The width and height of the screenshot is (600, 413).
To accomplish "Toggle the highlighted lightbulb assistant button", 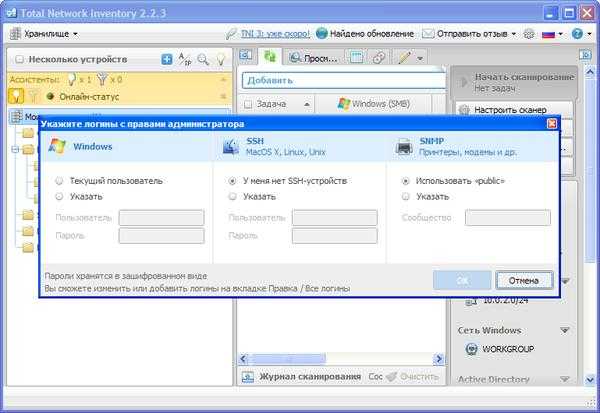I will [16, 96].
